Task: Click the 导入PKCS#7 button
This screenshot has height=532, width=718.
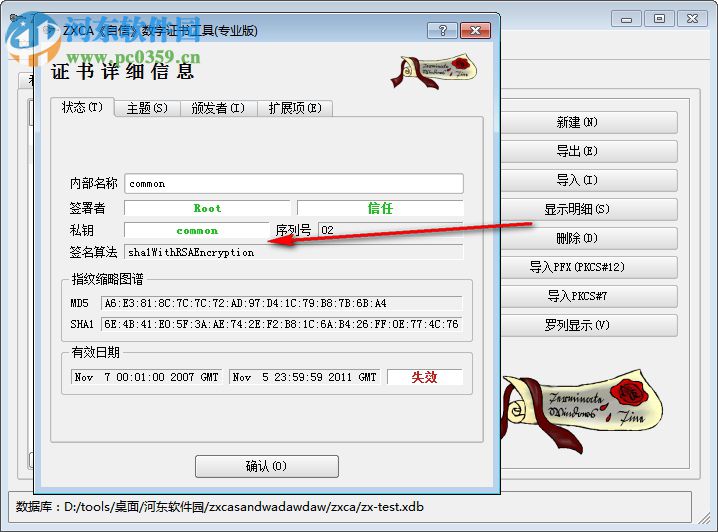Action: point(589,296)
